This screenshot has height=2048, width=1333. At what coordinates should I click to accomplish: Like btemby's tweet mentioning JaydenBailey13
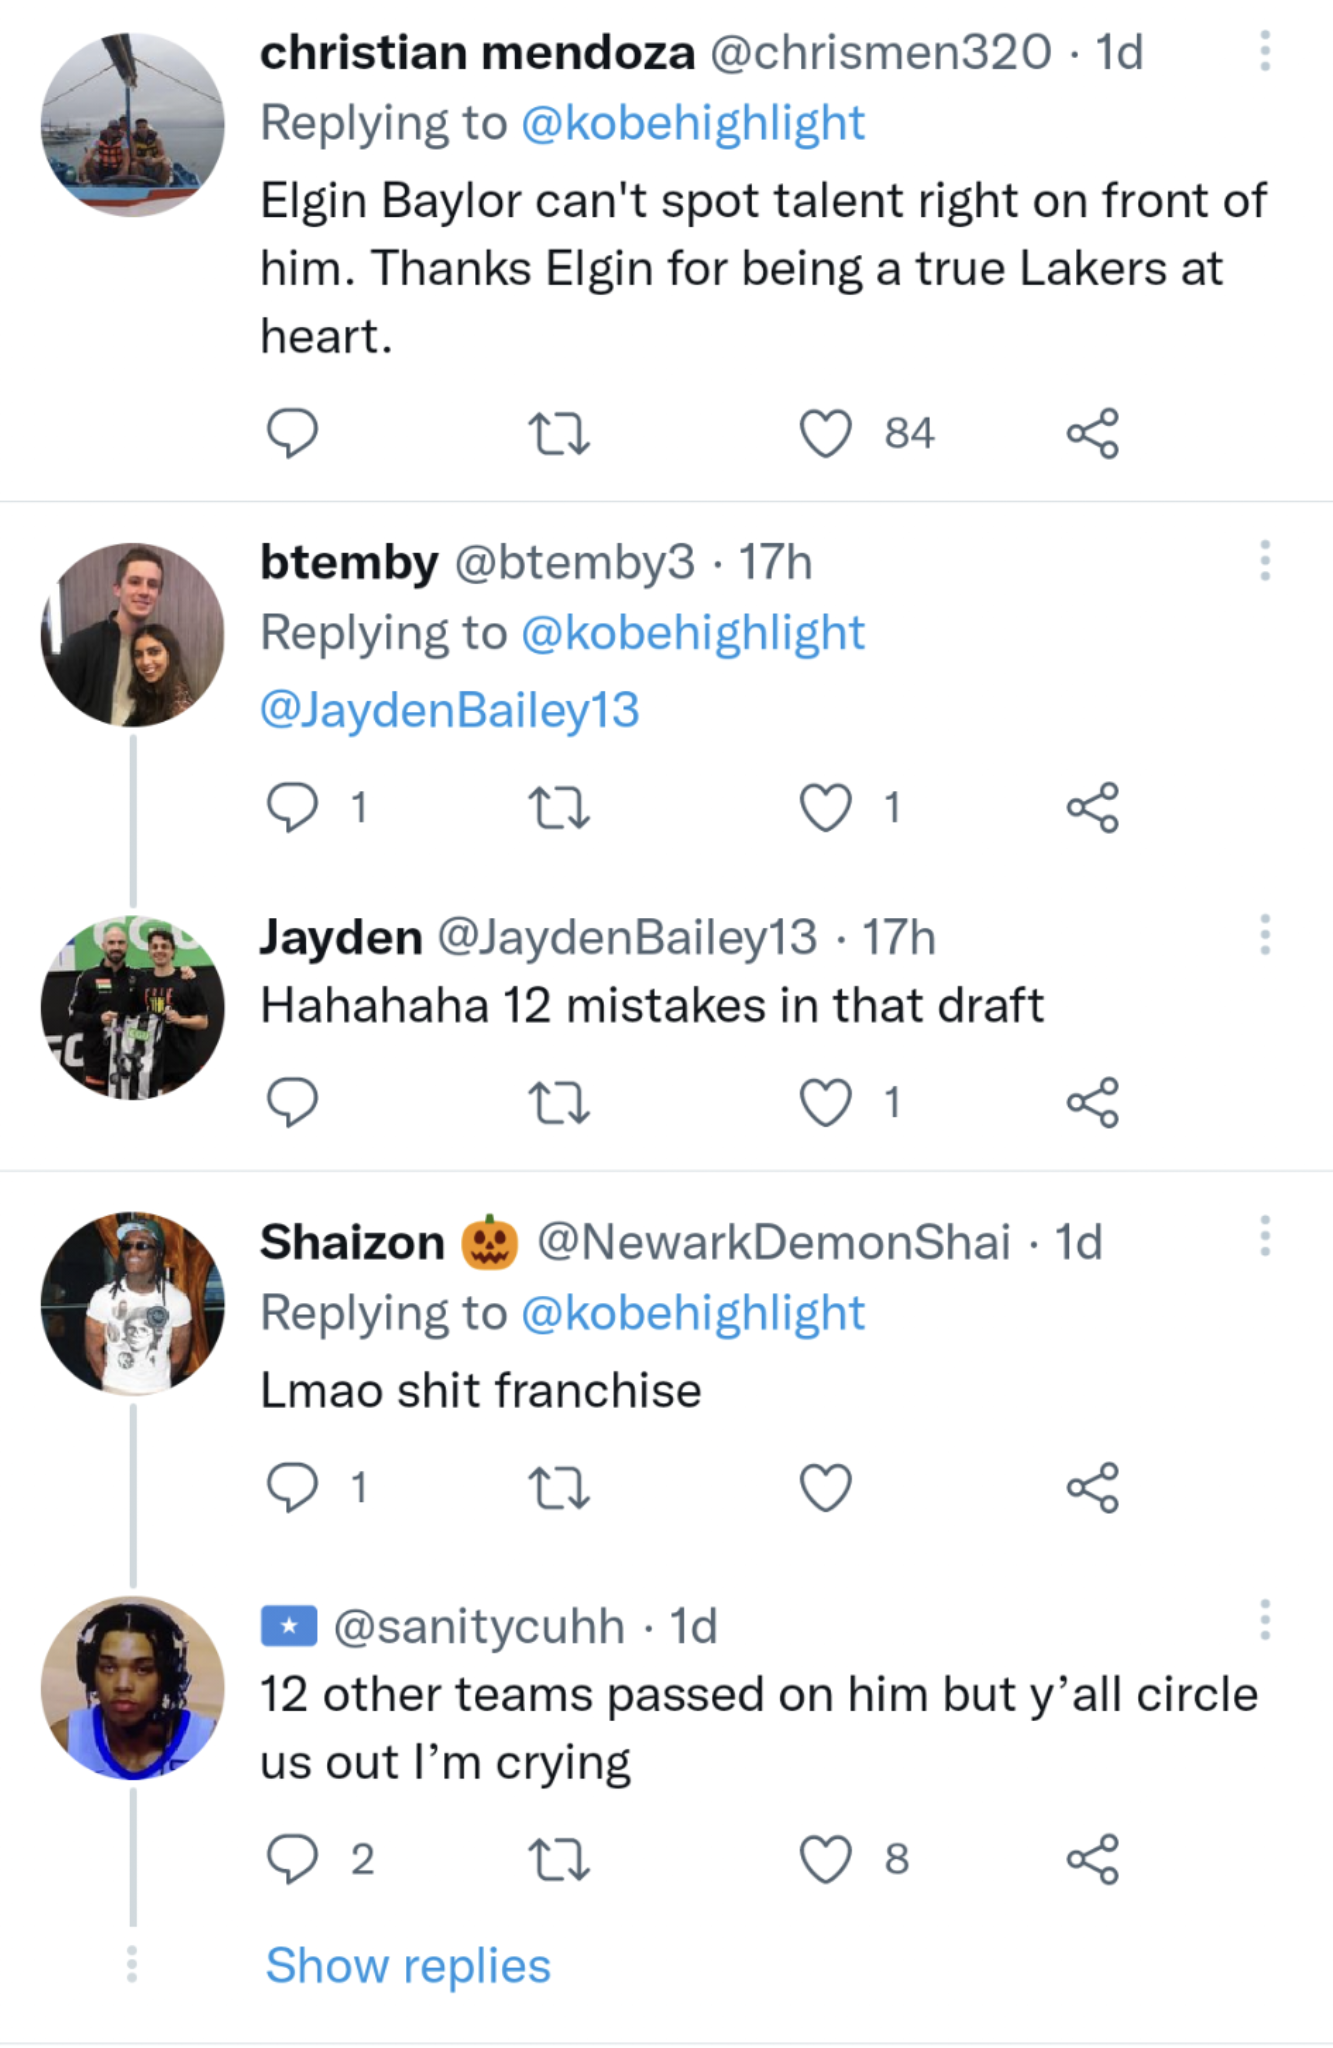point(826,808)
